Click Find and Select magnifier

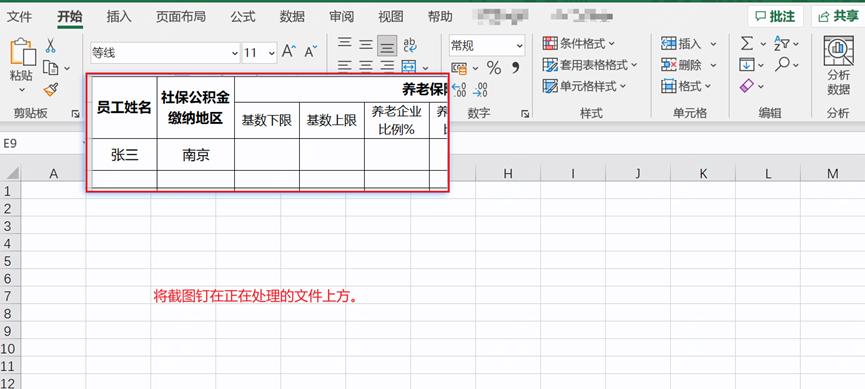point(782,65)
